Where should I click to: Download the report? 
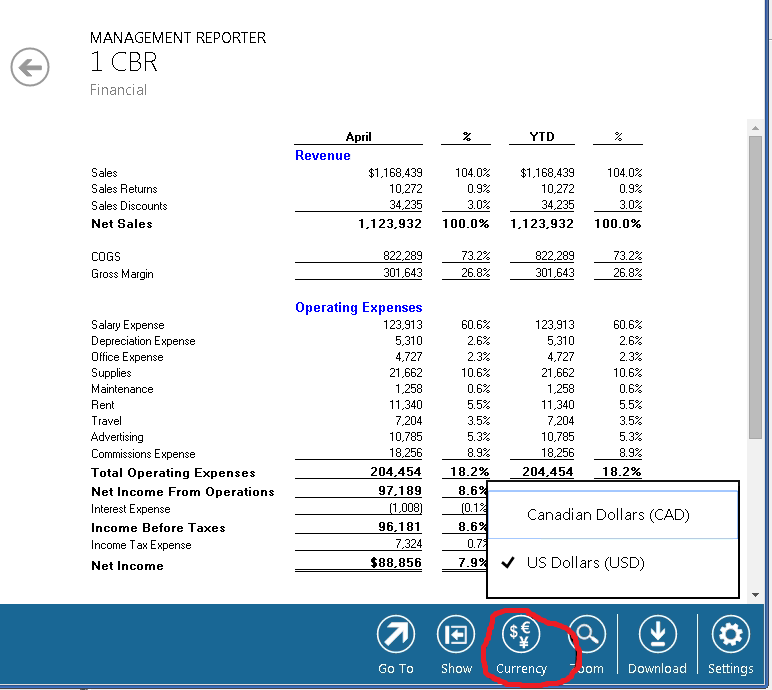click(x=657, y=634)
